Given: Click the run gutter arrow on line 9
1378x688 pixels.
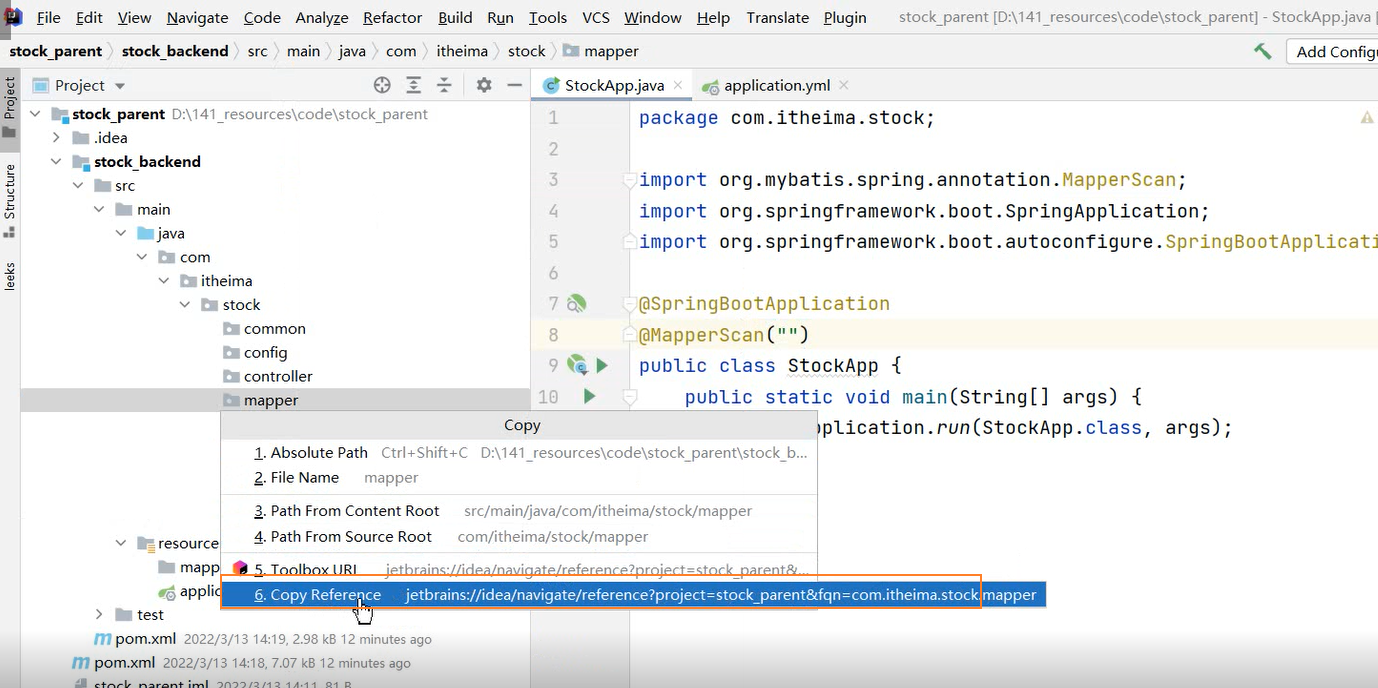Looking at the screenshot, I should pos(602,365).
